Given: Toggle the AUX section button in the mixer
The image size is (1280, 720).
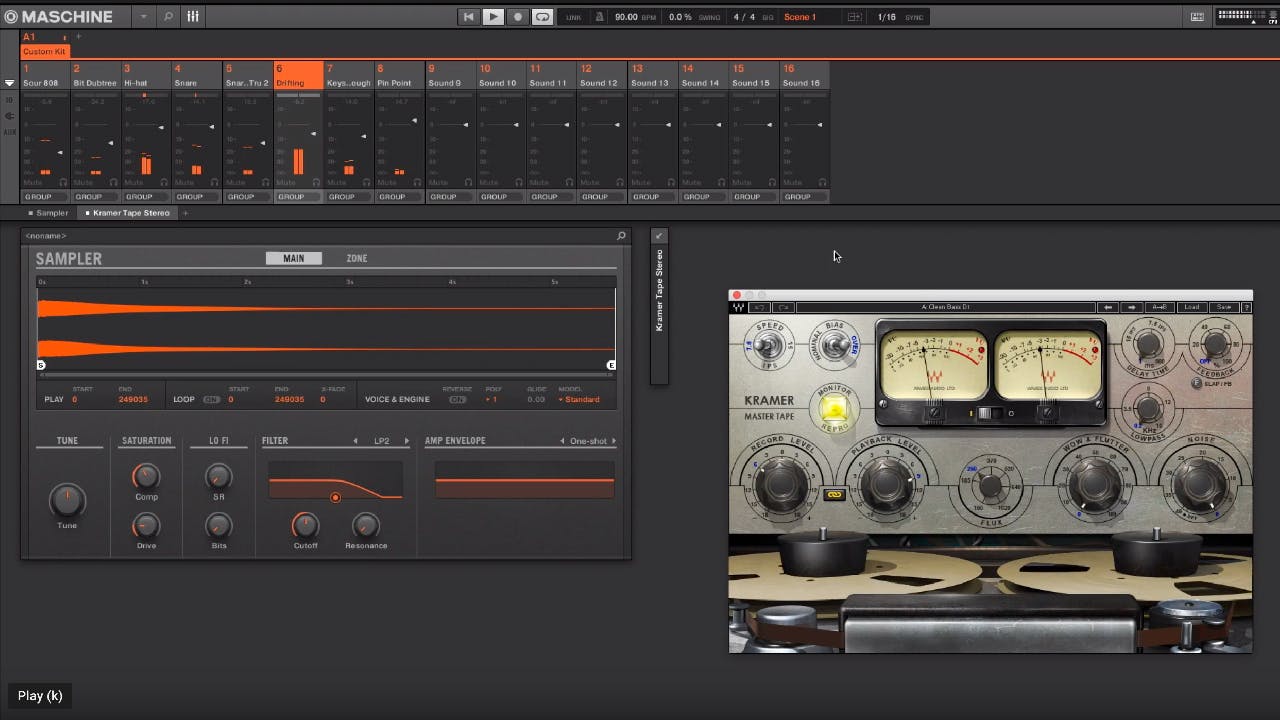Looking at the screenshot, I should pos(9,132).
